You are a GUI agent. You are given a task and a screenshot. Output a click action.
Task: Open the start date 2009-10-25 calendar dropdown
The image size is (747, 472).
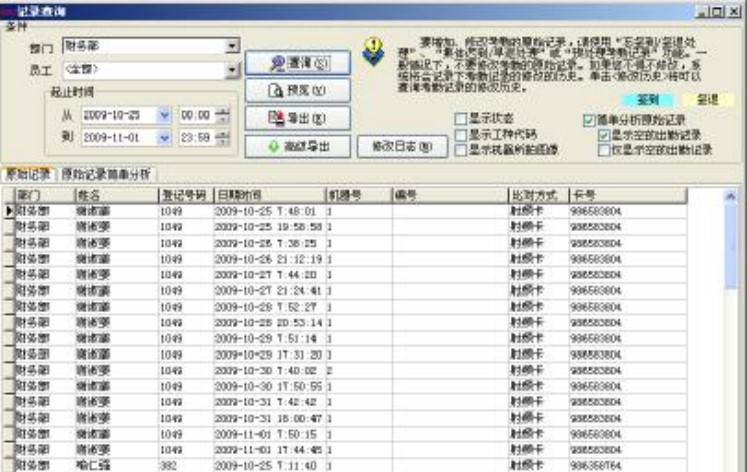(164, 115)
